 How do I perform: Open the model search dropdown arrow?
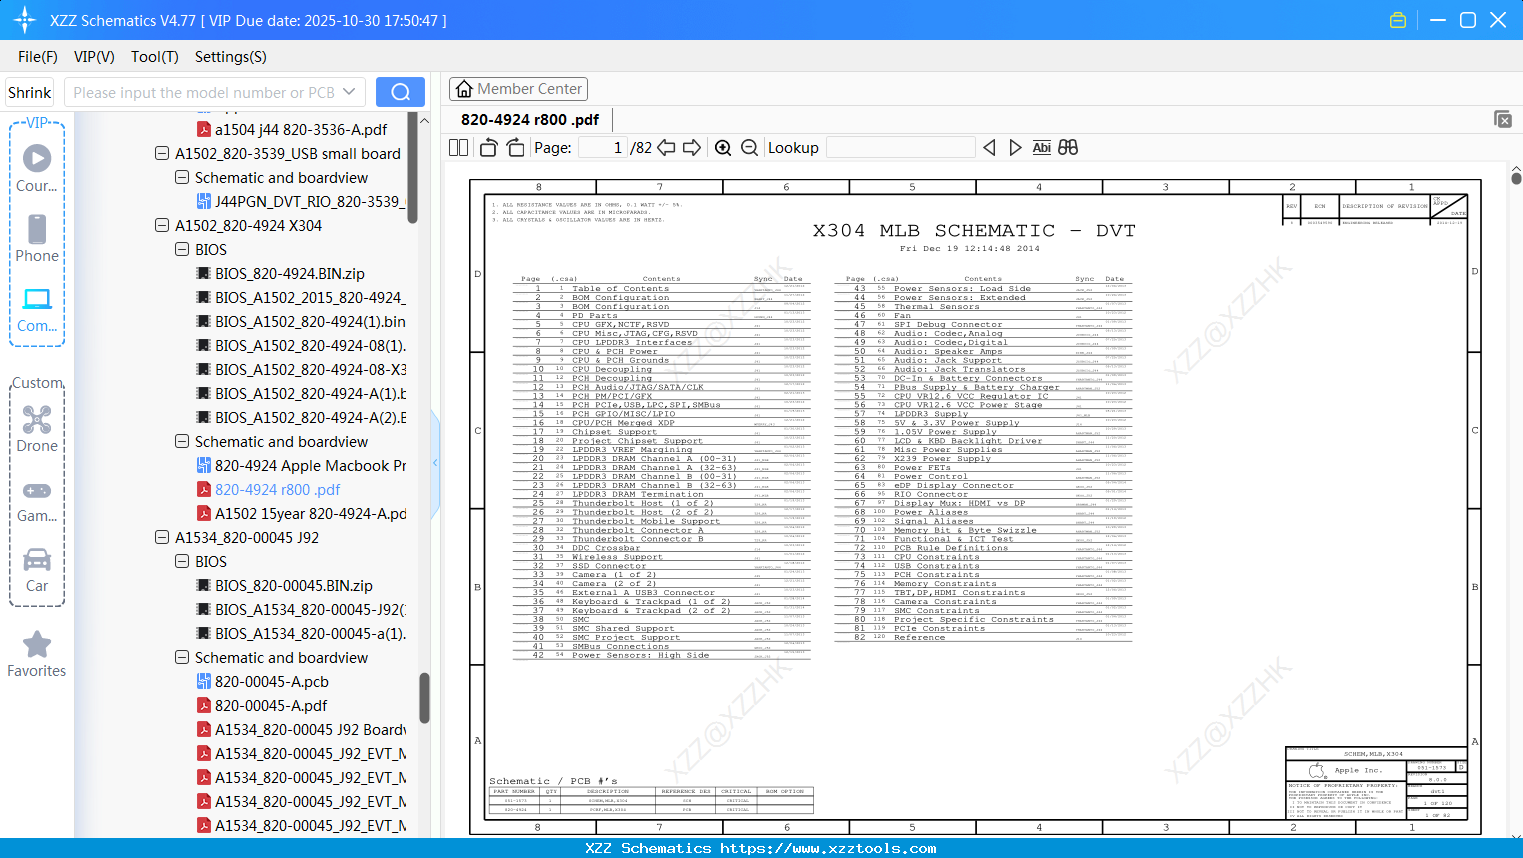point(349,92)
